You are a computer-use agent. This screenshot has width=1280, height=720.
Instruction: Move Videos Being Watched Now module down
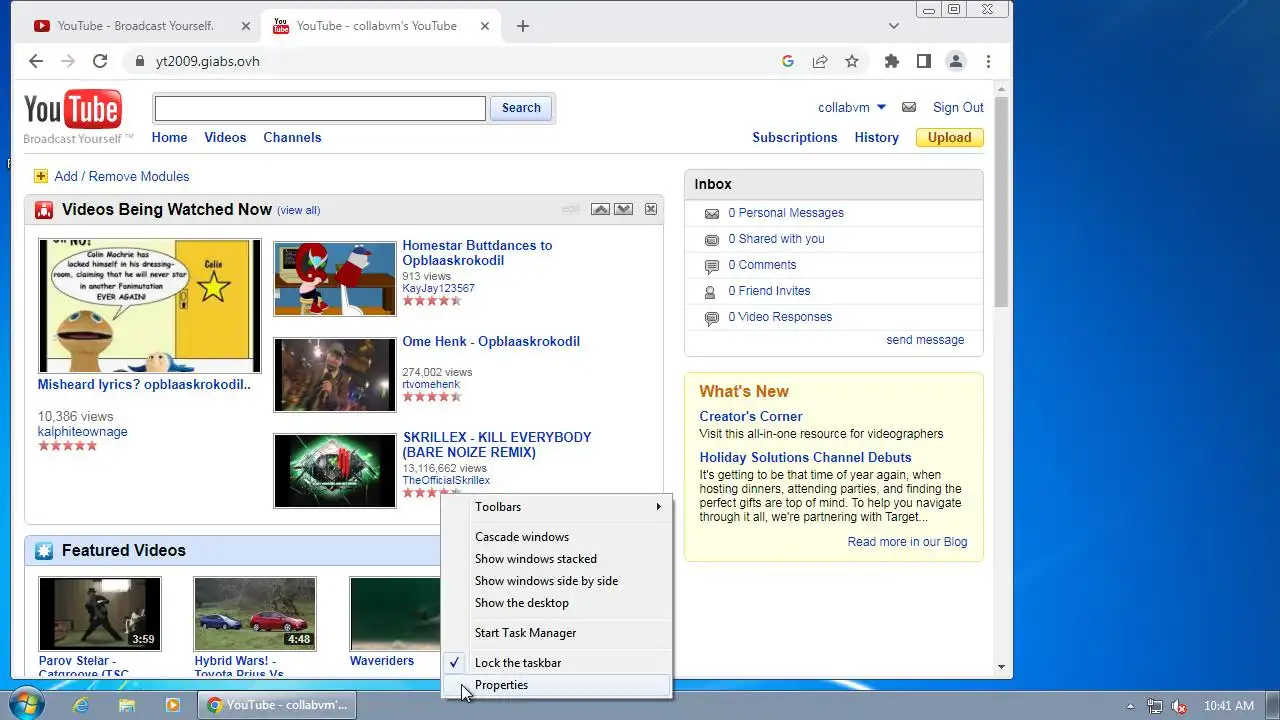(x=624, y=209)
